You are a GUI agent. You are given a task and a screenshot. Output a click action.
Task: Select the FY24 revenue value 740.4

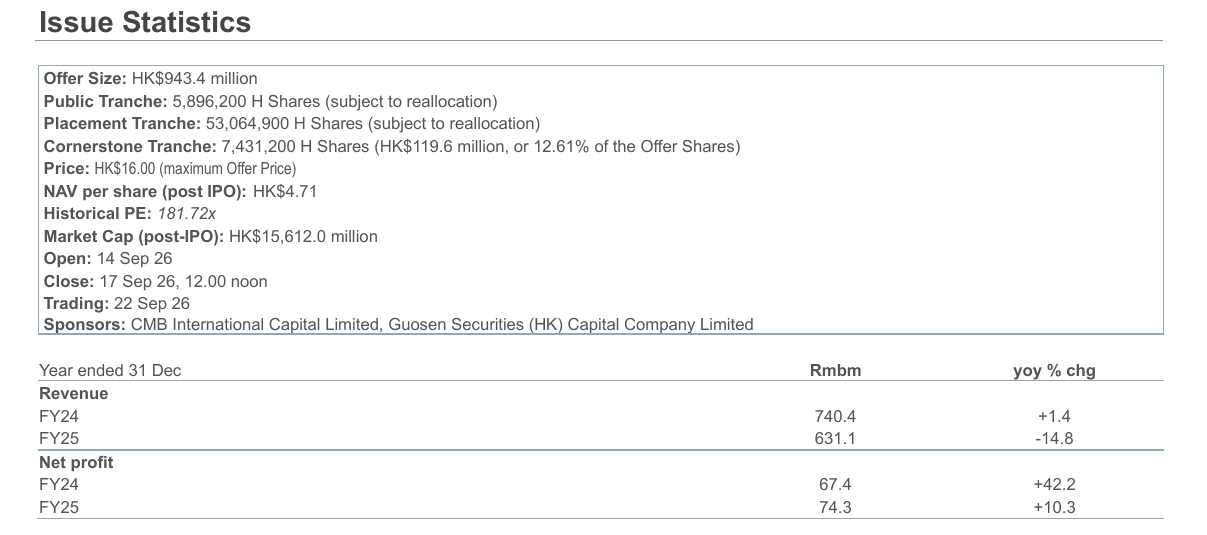[835, 417]
